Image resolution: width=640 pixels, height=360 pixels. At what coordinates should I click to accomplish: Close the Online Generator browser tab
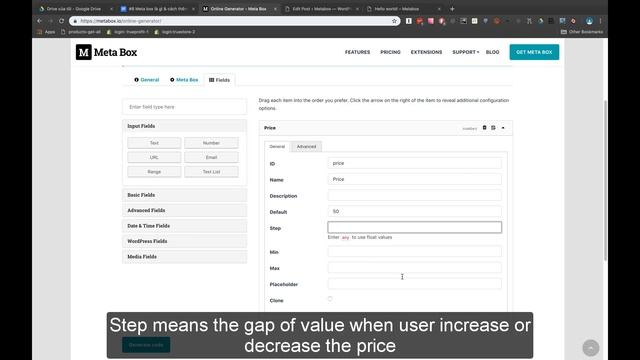(x=275, y=9)
